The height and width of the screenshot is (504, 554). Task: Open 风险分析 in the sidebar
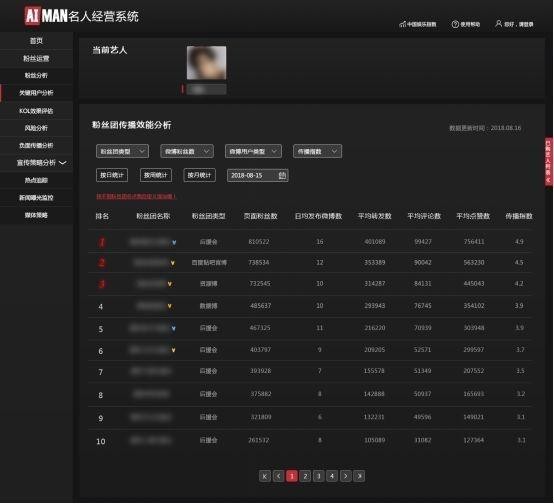click(36, 128)
